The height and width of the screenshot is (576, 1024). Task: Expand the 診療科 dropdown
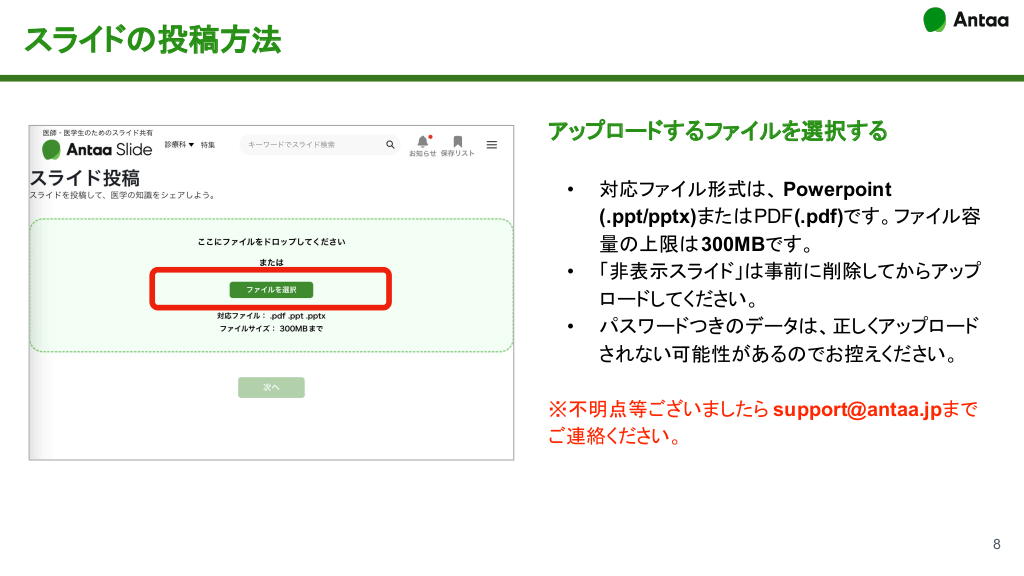point(179,145)
